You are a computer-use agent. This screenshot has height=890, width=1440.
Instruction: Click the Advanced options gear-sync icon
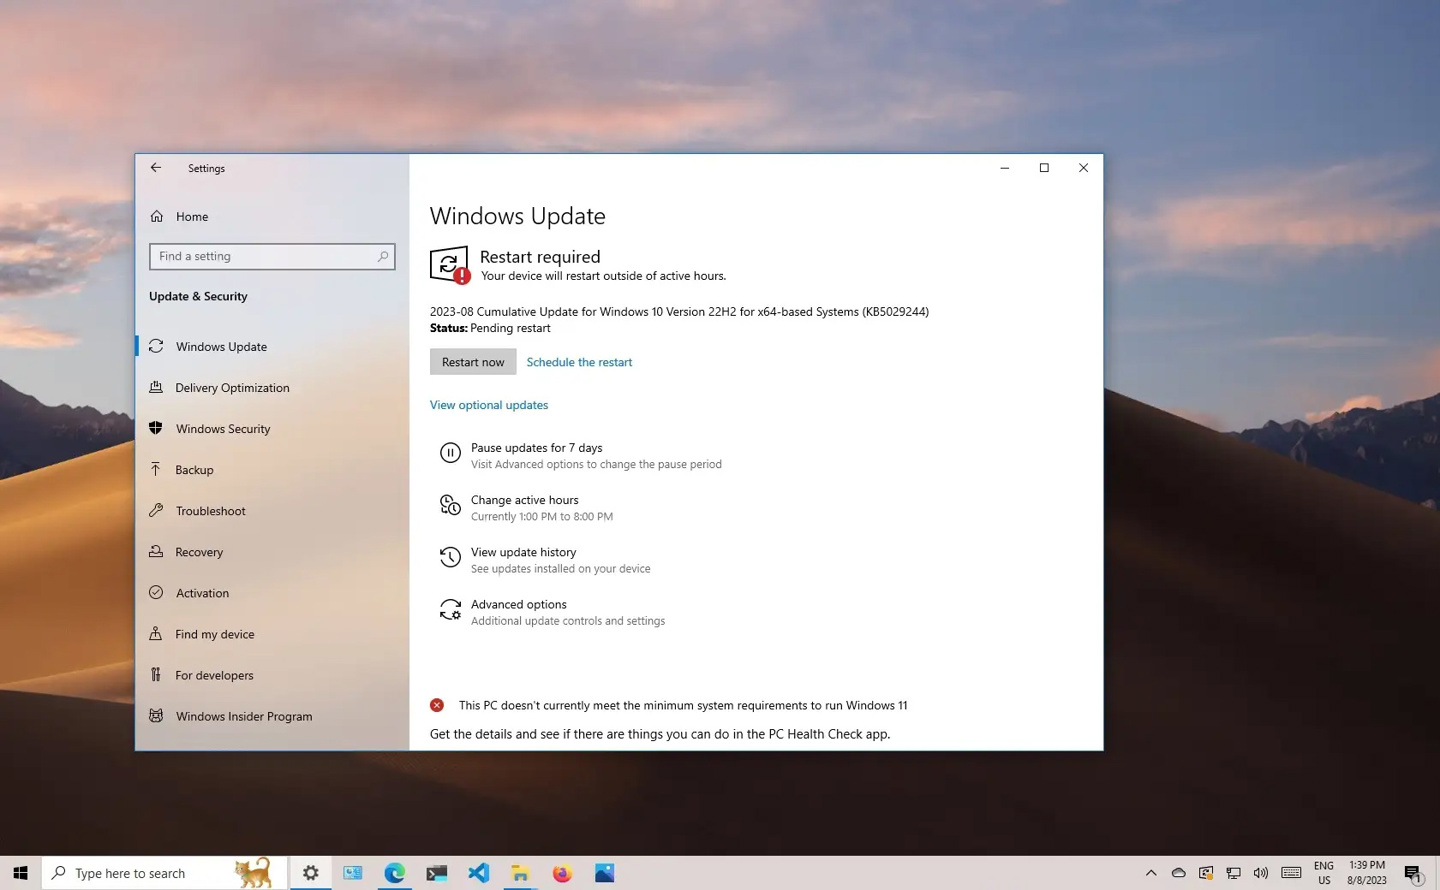450,609
